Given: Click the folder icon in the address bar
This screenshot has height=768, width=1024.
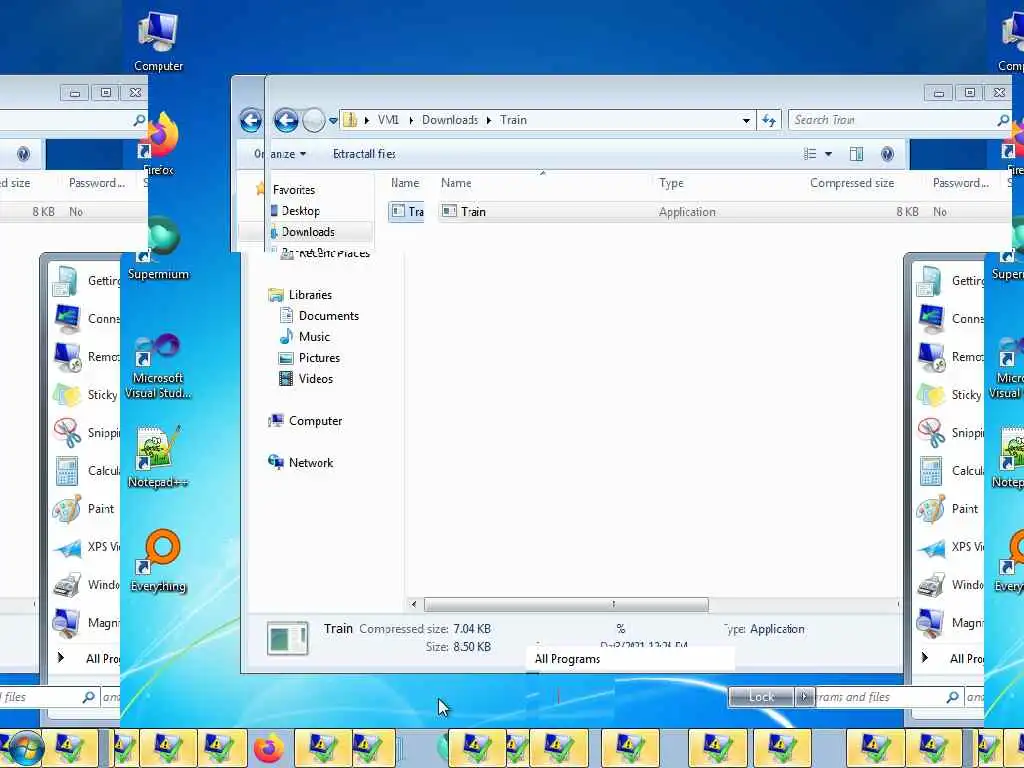Looking at the screenshot, I should click(350, 120).
